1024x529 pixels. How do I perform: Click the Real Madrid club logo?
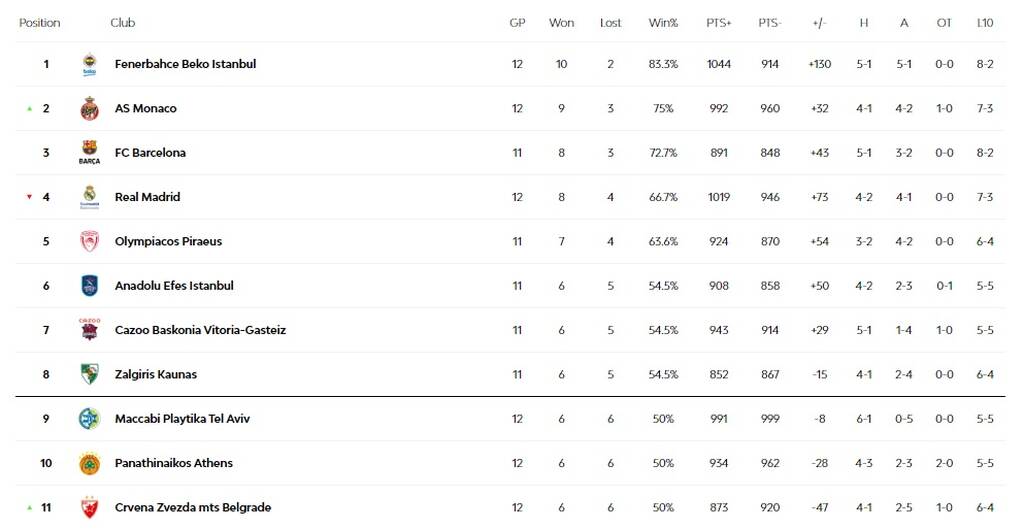point(89,197)
